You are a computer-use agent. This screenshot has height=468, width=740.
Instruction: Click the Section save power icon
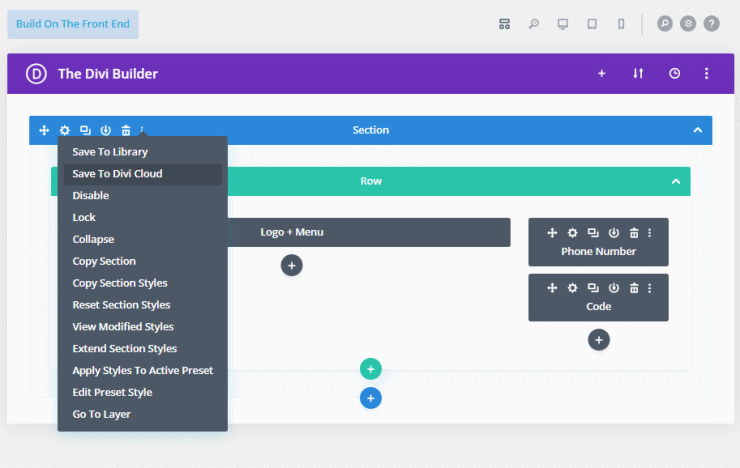(x=105, y=130)
